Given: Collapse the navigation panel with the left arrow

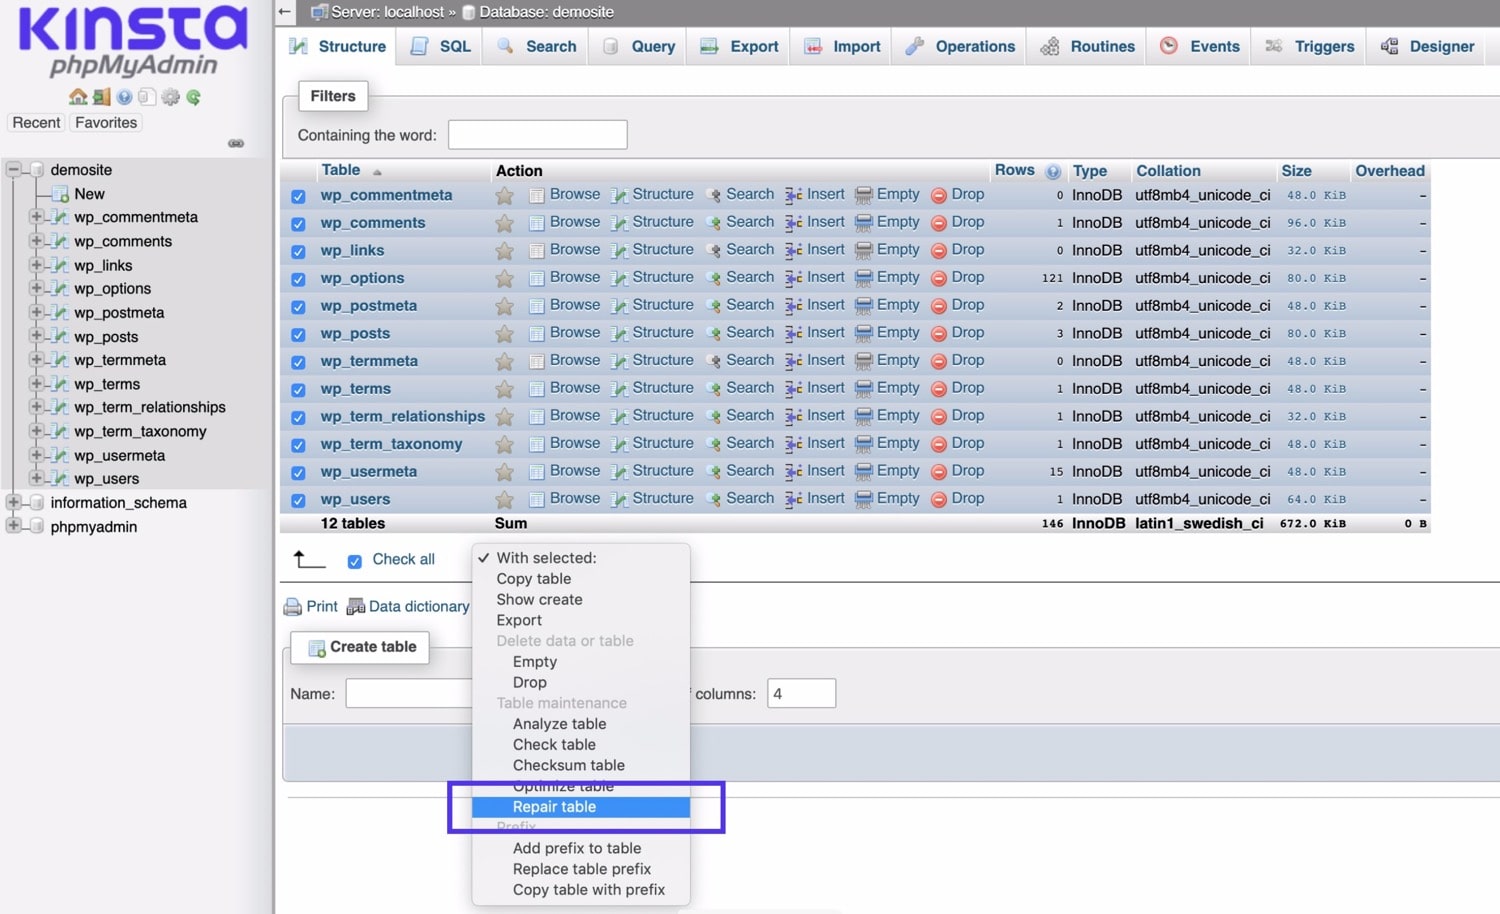Looking at the screenshot, I should tap(283, 12).
